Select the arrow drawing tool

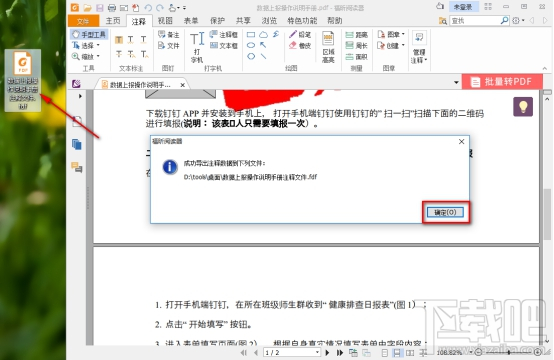click(263, 45)
